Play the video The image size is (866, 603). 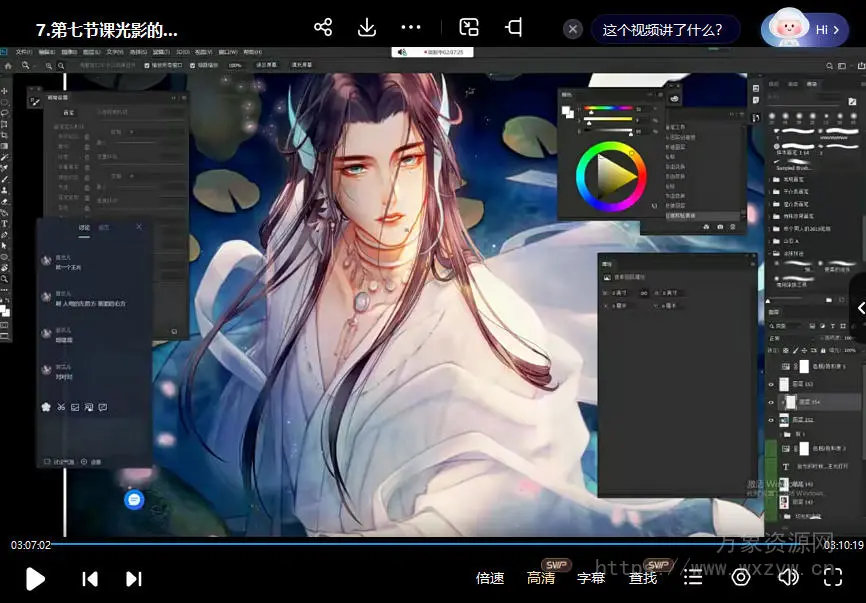[x=35, y=578]
